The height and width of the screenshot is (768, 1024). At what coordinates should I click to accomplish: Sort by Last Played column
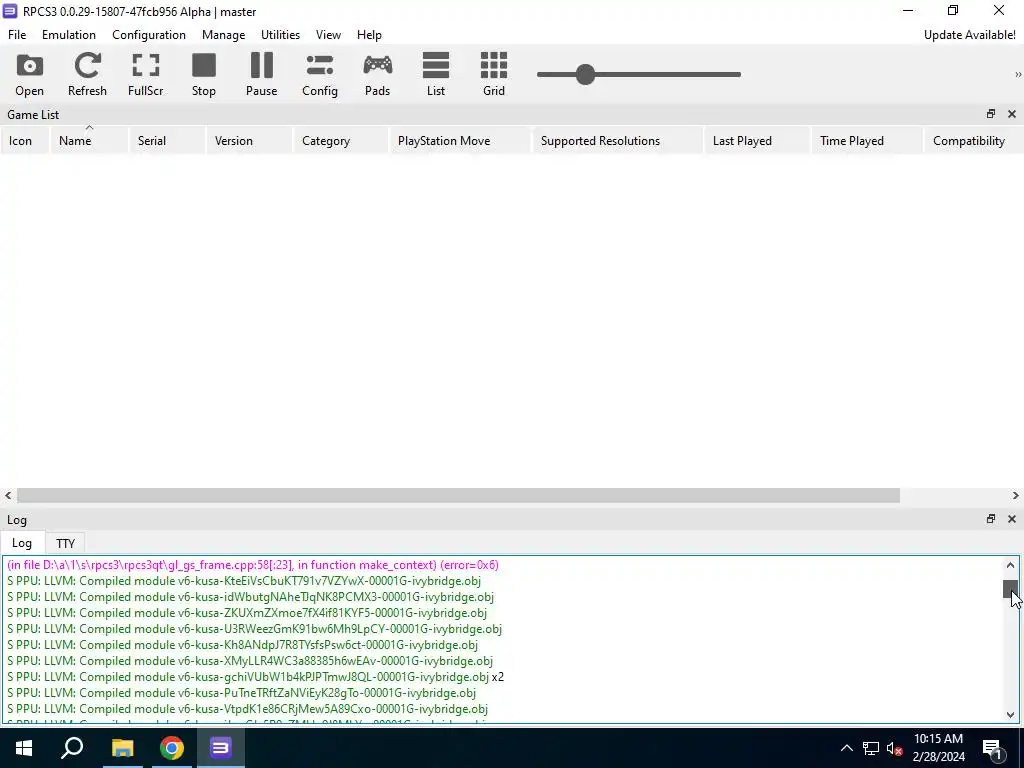[x=758, y=140]
